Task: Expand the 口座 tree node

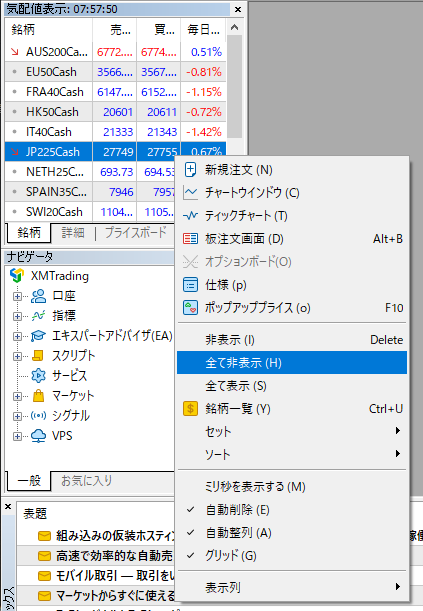Action: (17, 297)
